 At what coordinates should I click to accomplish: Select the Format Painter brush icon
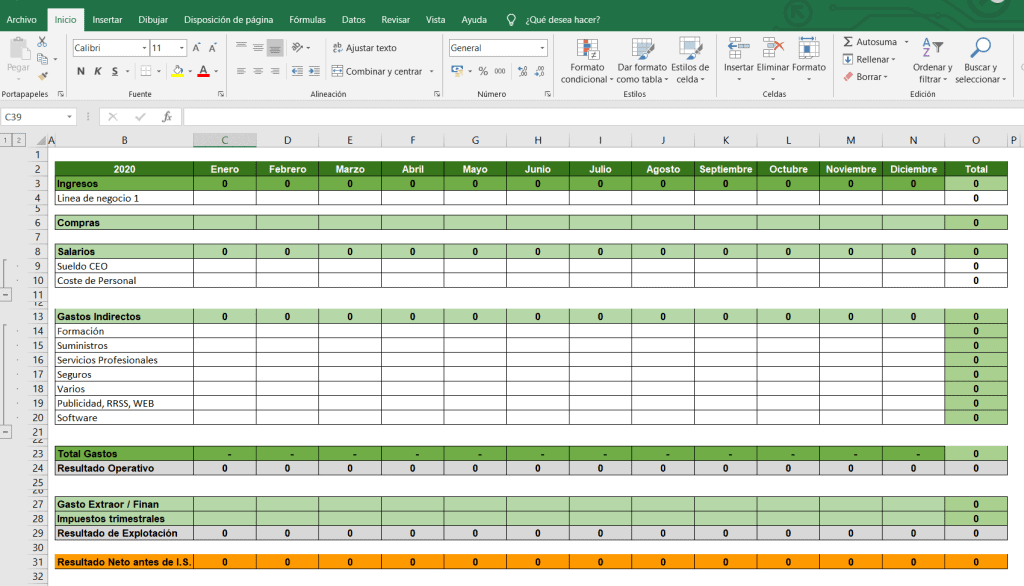(x=42, y=76)
